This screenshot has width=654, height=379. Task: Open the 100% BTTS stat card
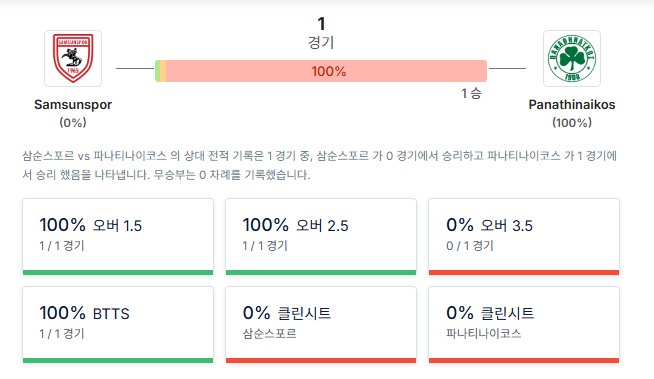pos(118,324)
